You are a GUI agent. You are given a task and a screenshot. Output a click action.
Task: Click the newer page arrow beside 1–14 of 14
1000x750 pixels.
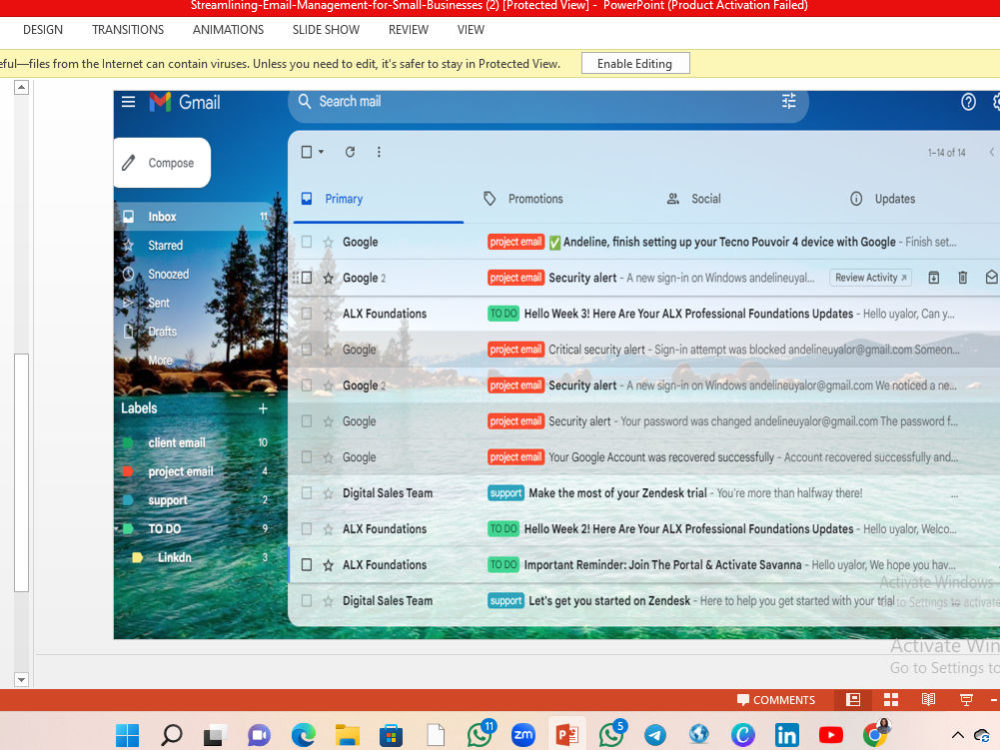pyautogui.click(x=992, y=152)
